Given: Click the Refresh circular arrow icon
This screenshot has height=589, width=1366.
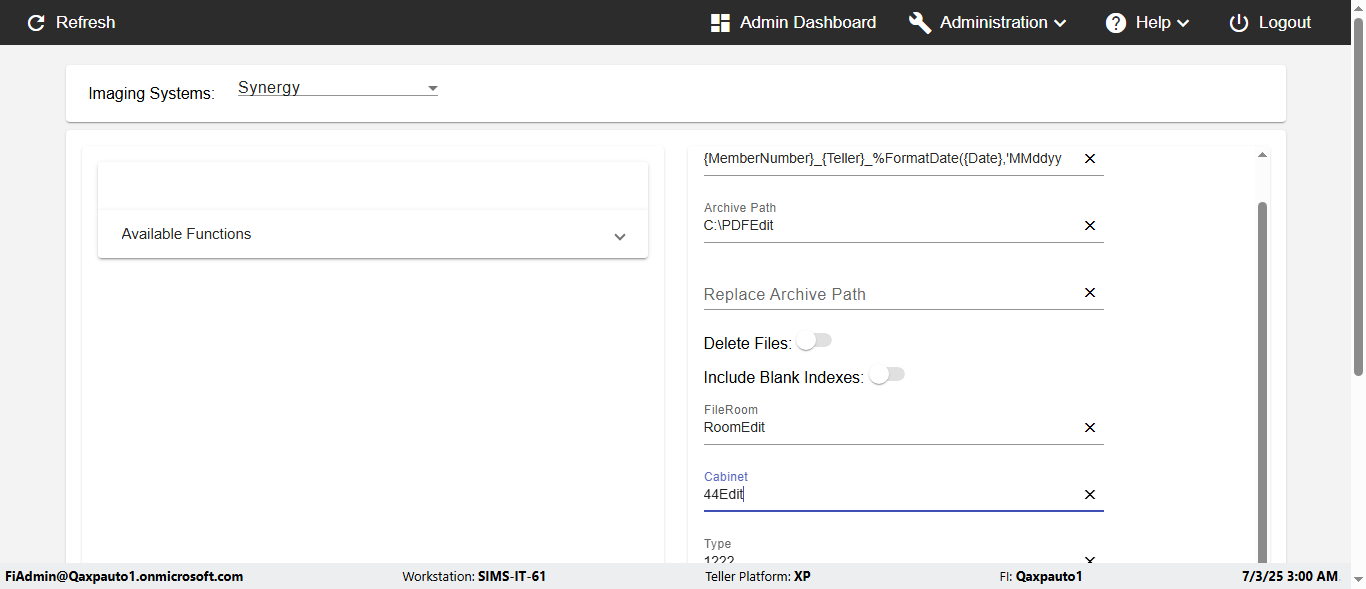Looking at the screenshot, I should 36,23.
